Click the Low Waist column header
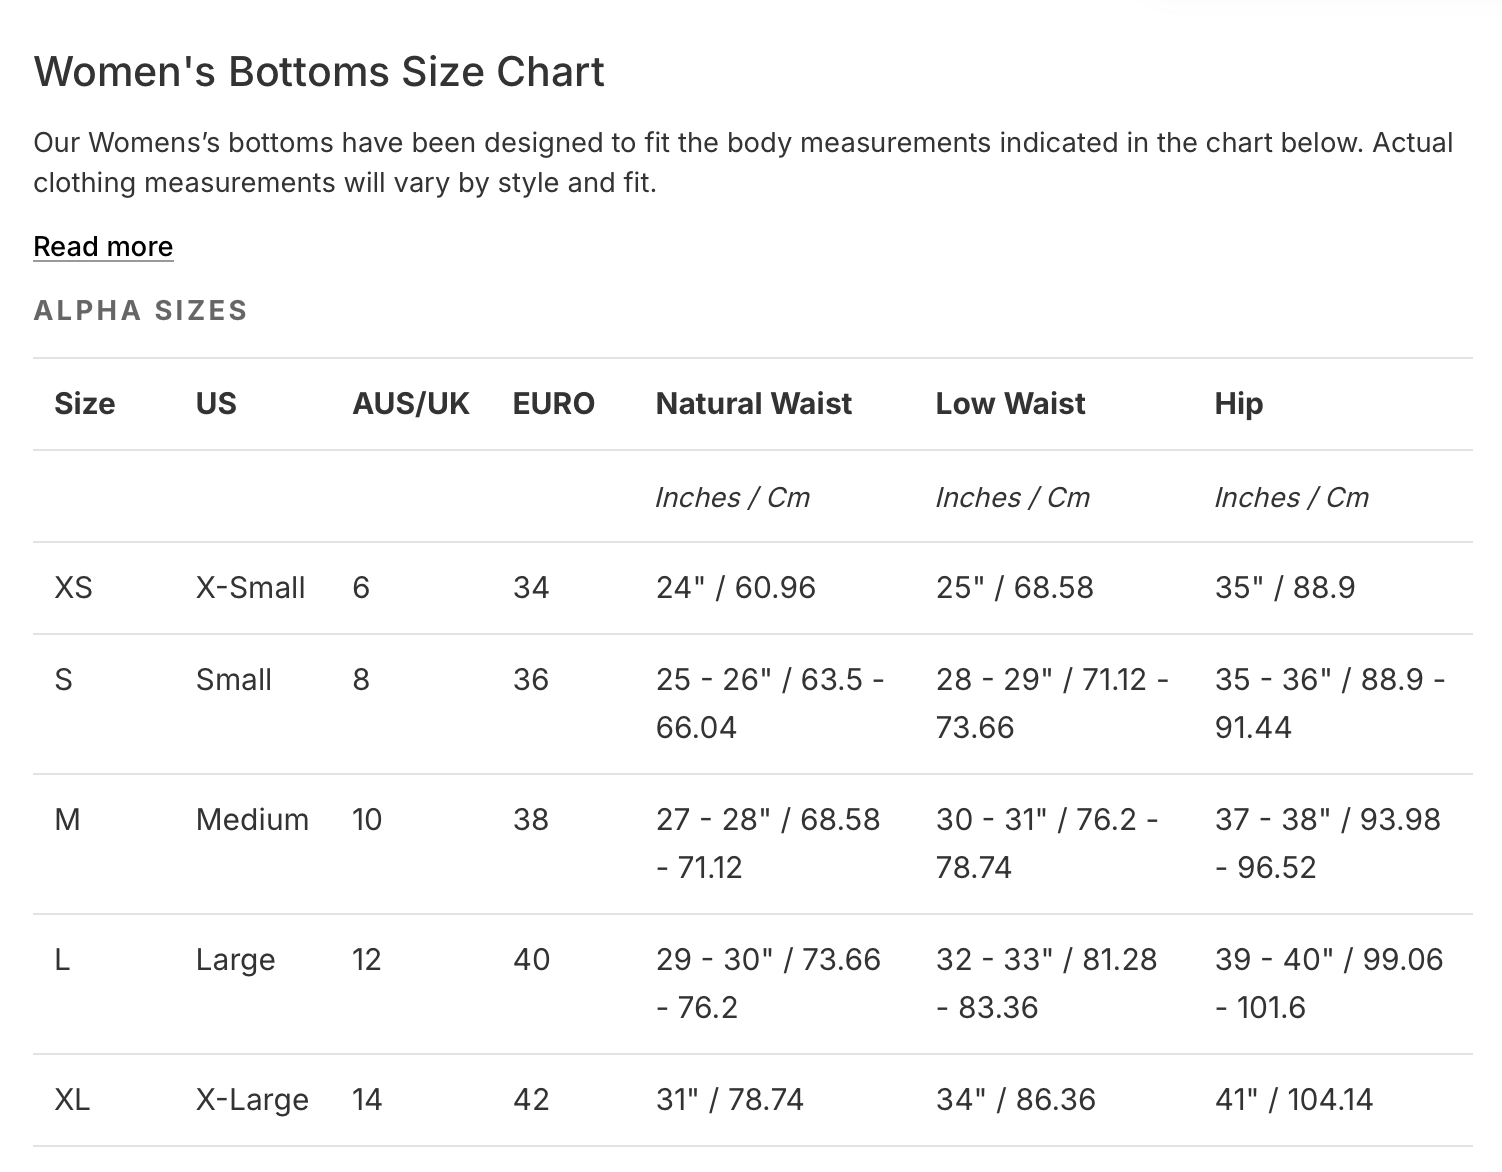 coord(1010,404)
